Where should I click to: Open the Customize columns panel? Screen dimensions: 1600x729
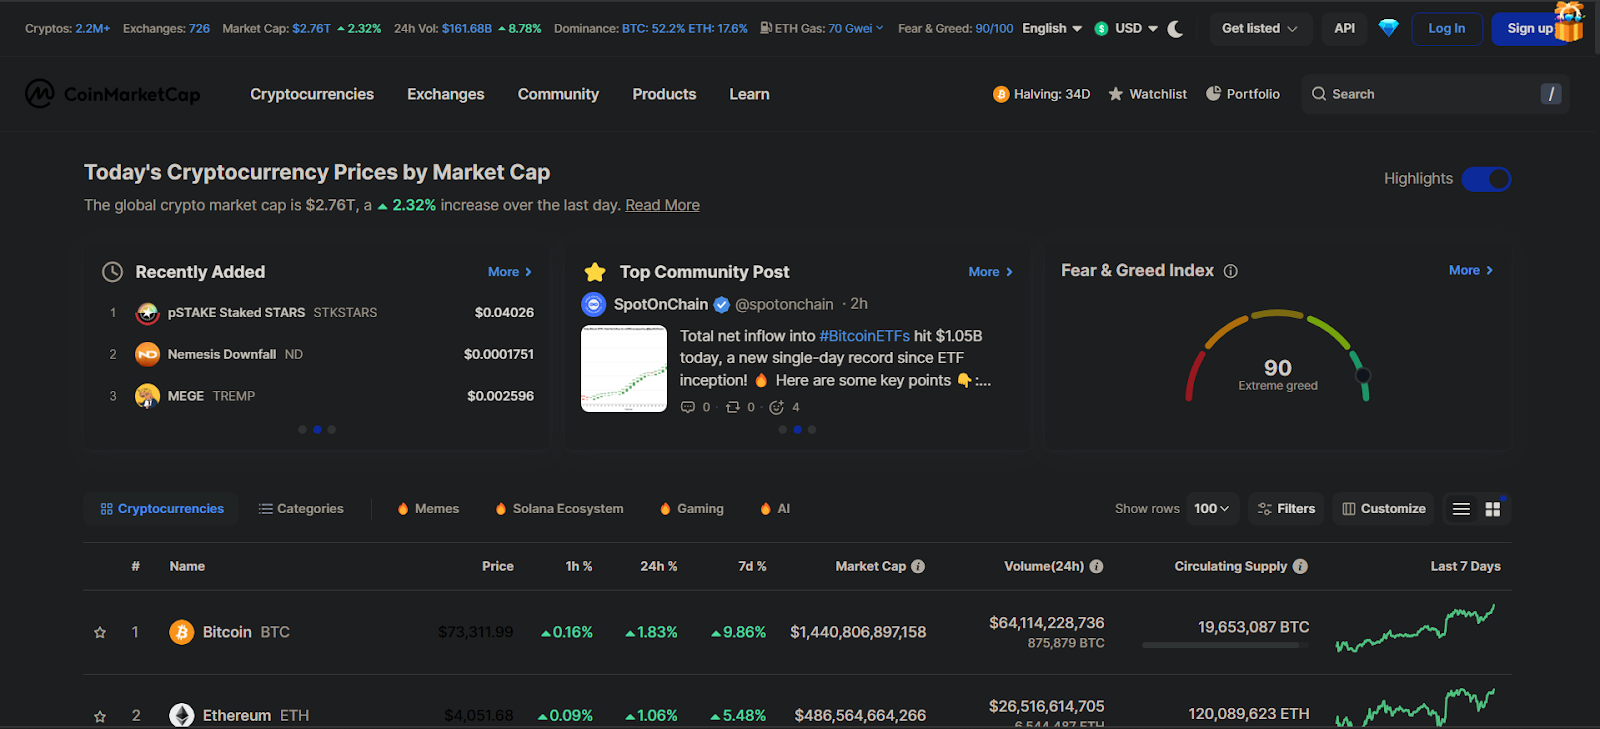(x=1384, y=509)
